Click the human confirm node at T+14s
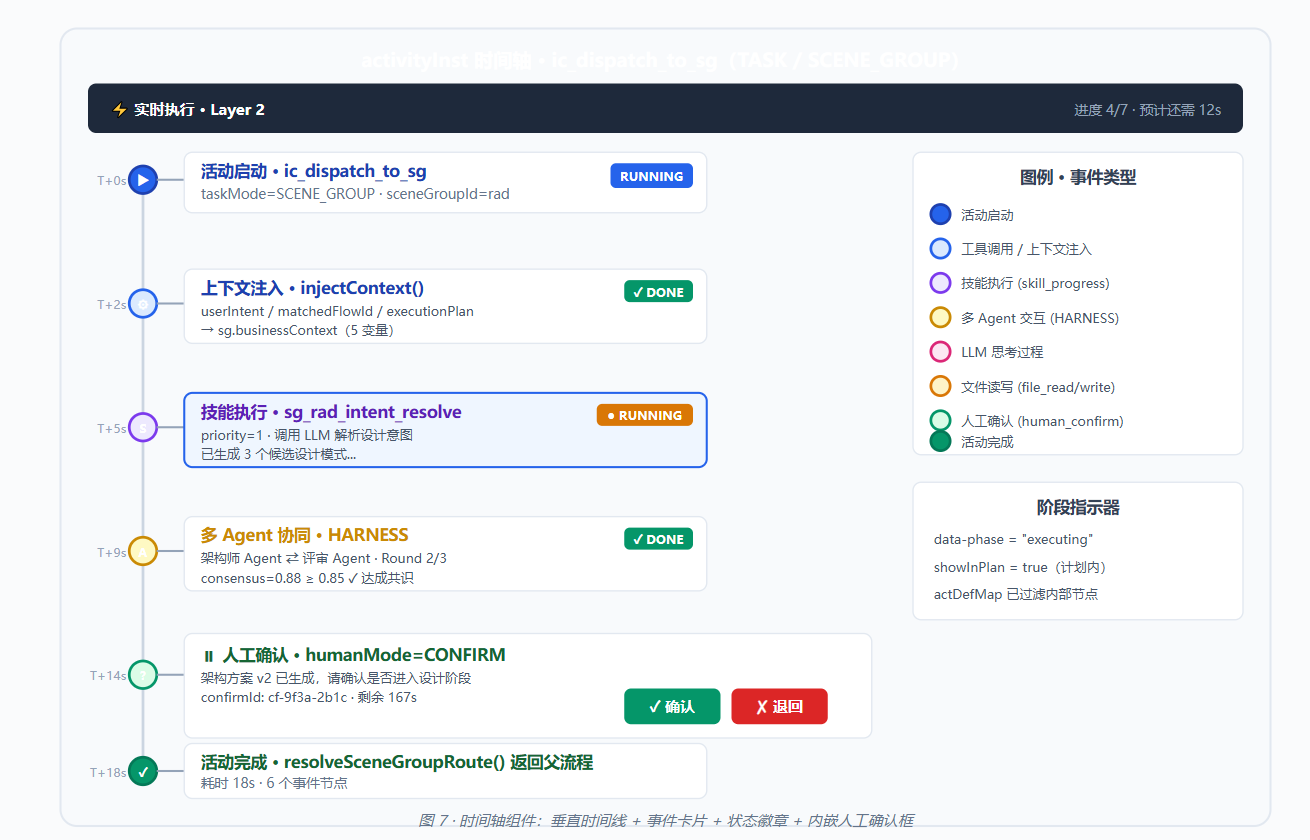Screen dimensions: 1310x840 143,675
